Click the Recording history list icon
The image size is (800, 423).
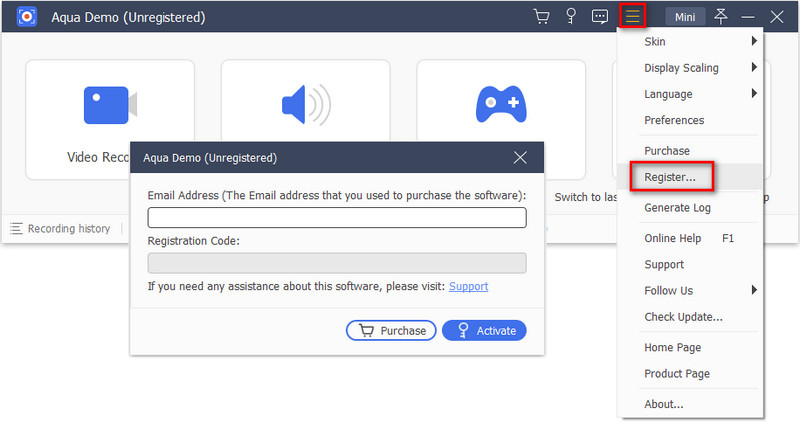(x=16, y=229)
